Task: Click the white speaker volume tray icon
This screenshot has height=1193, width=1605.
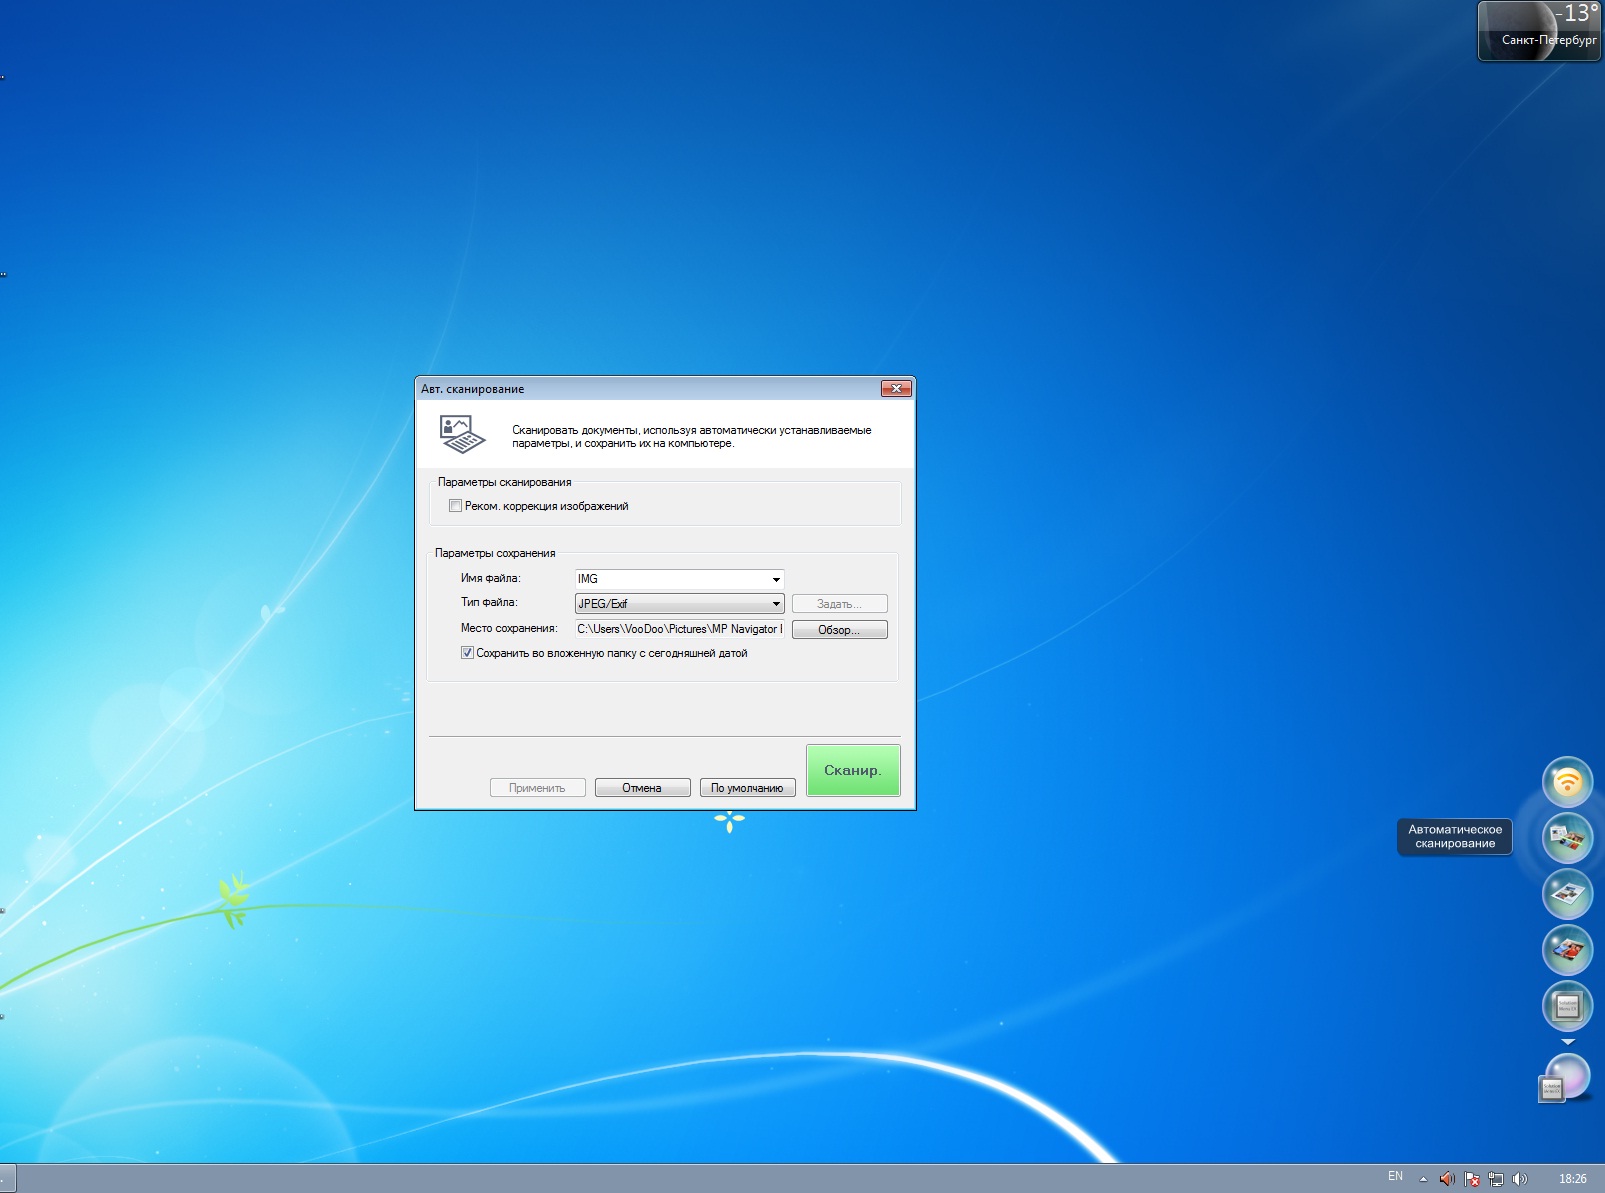Action: point(1520,1179)
